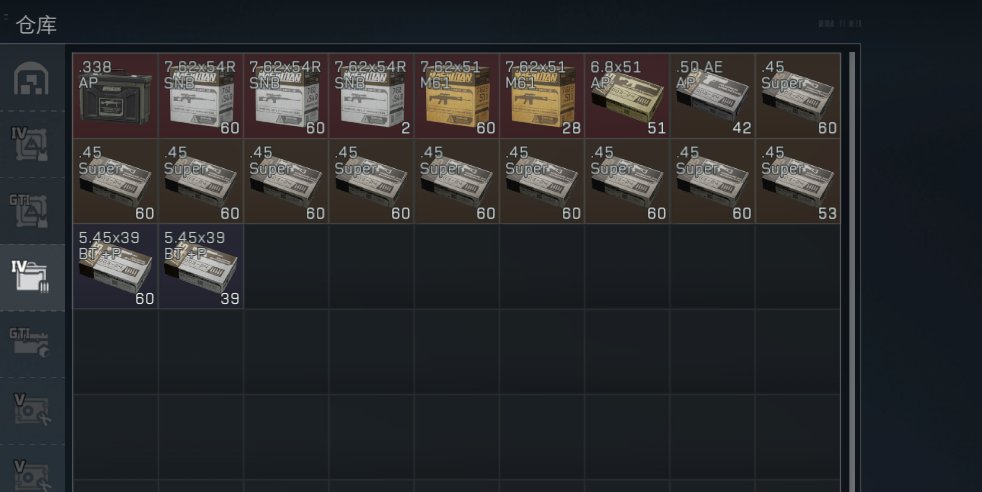Click the 6.8x51 AP box of 51
The image size is (982, 492).
click(627, 96)
